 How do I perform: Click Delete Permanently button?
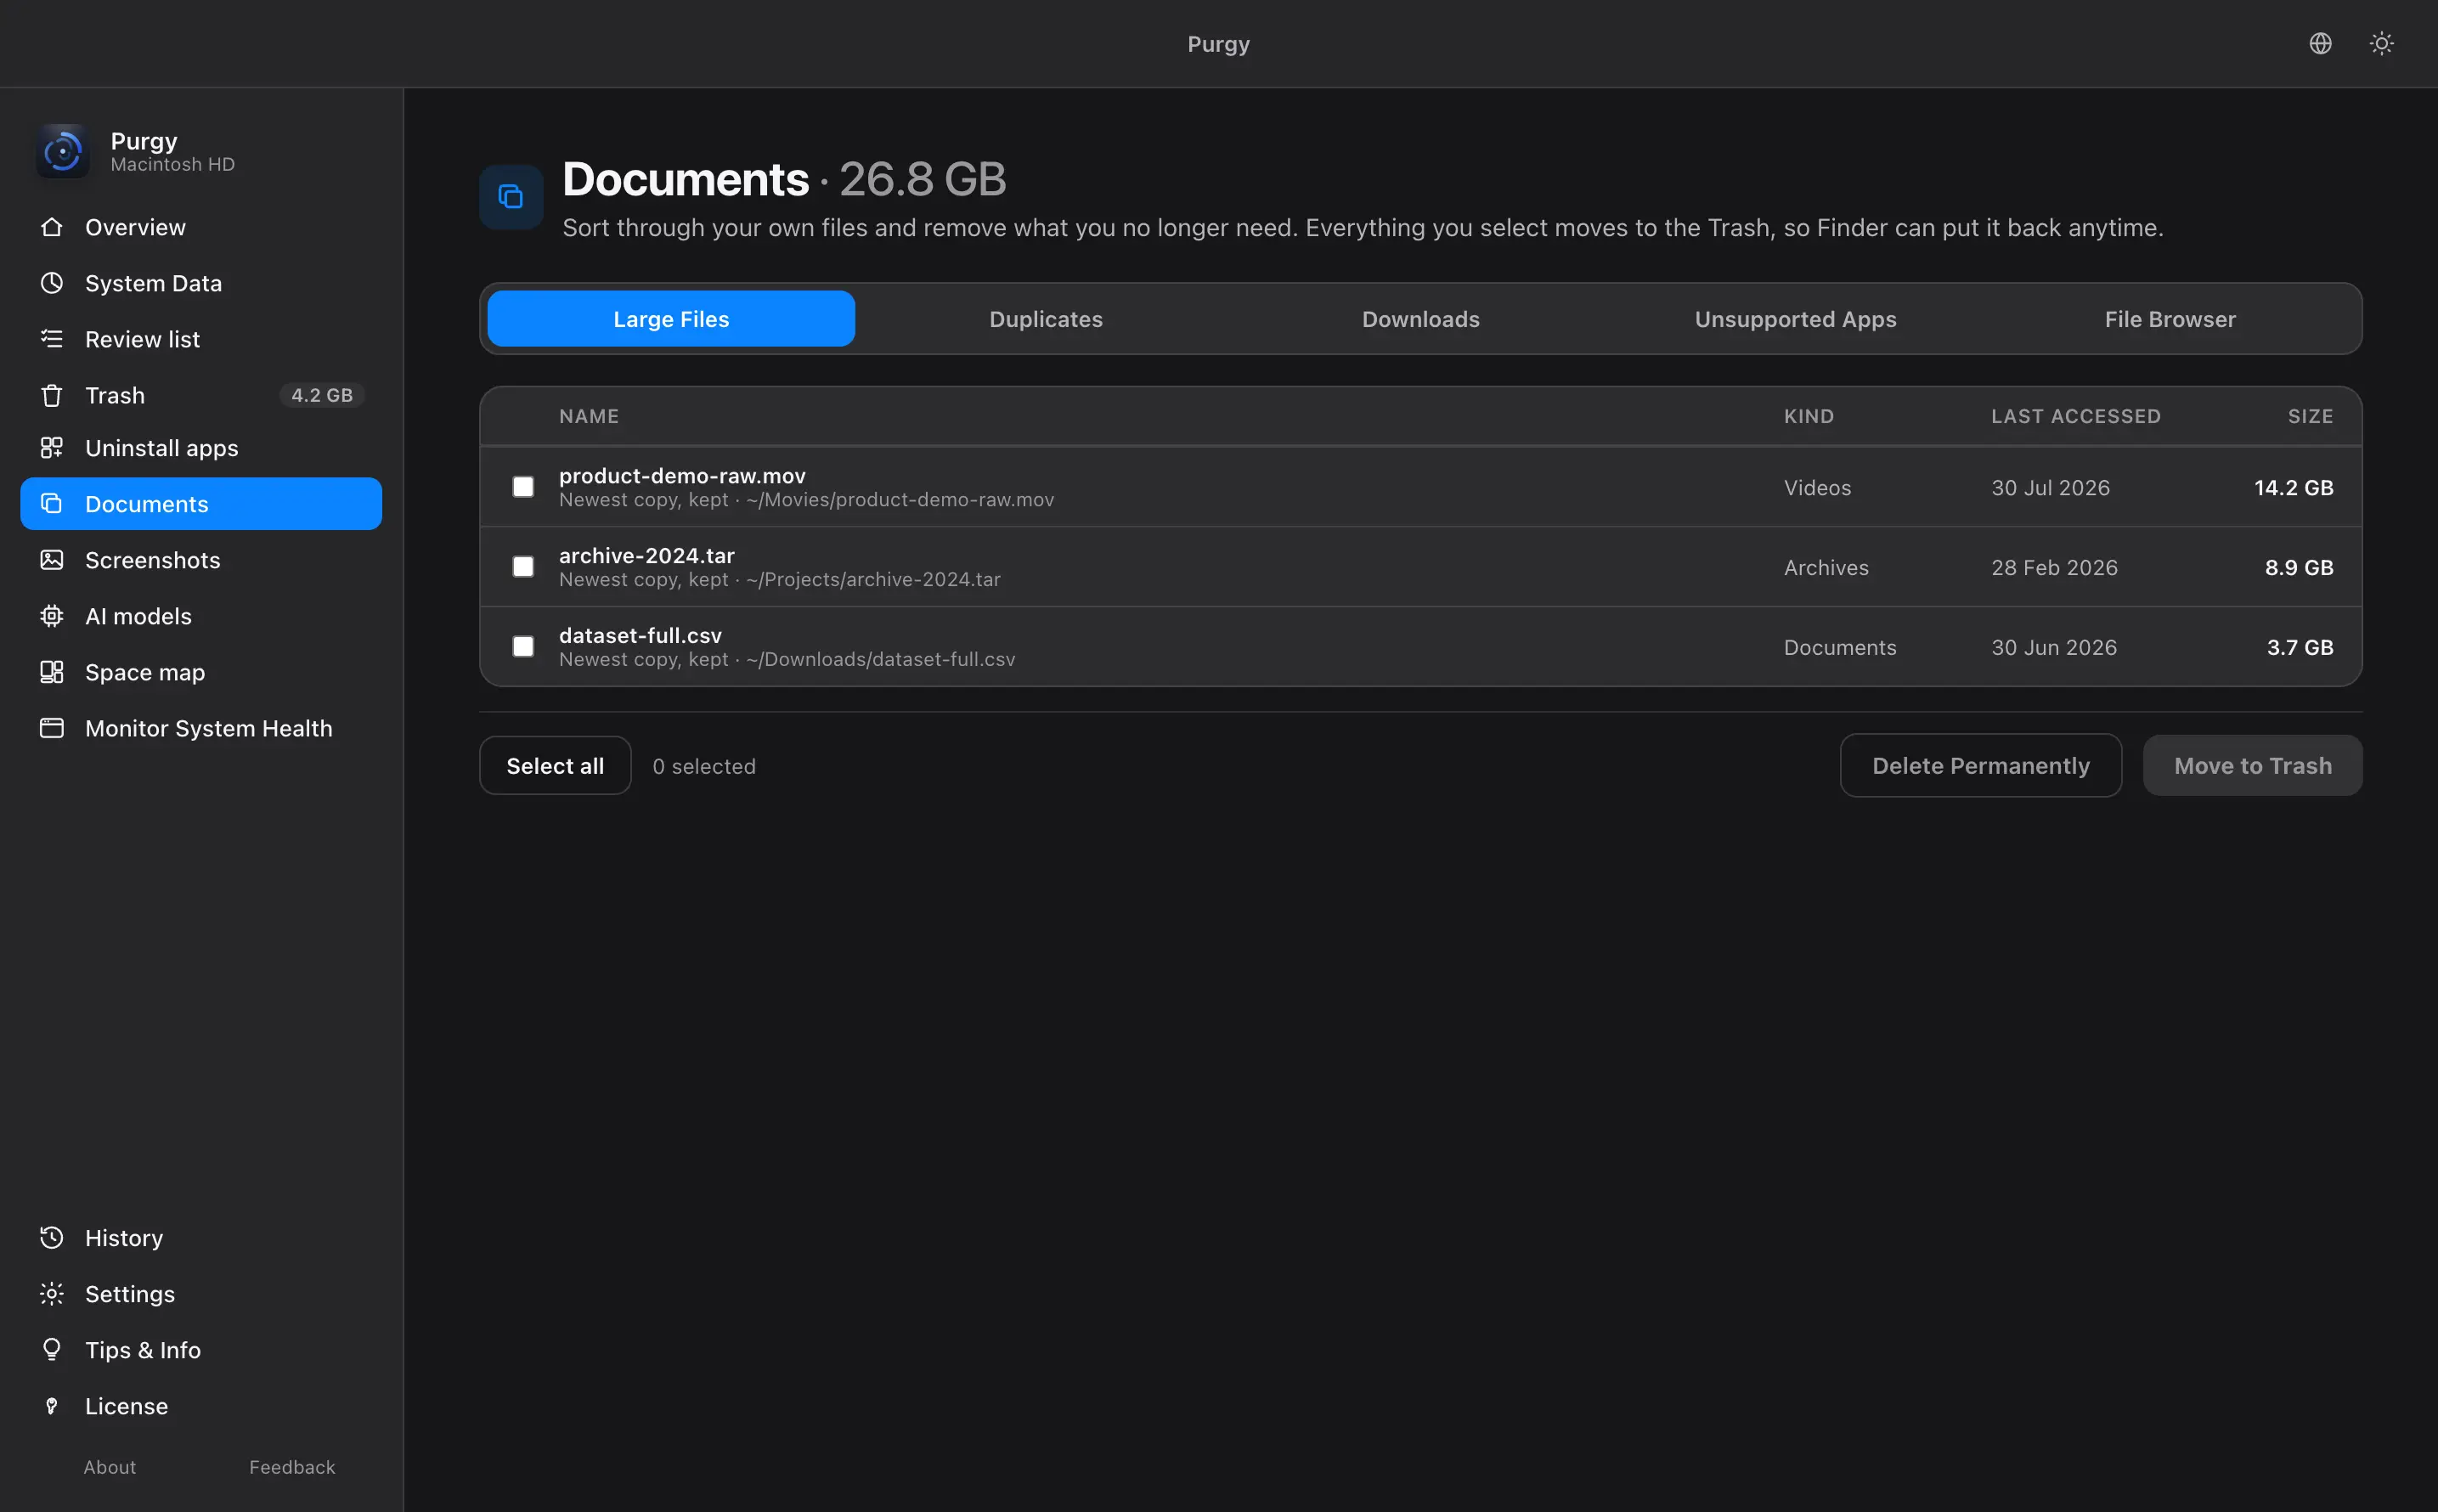pyautogui.click(x=1981, y=766)
